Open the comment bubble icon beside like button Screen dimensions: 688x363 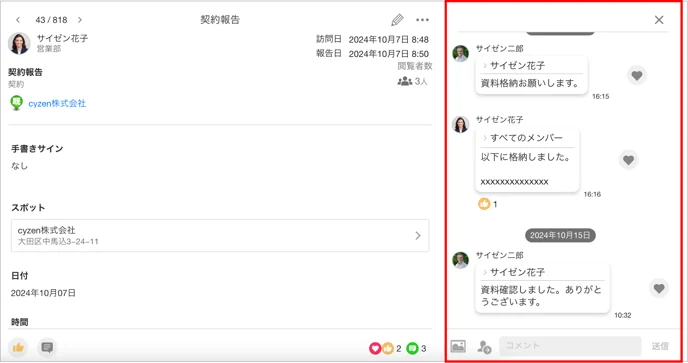(x=47, y=348)
